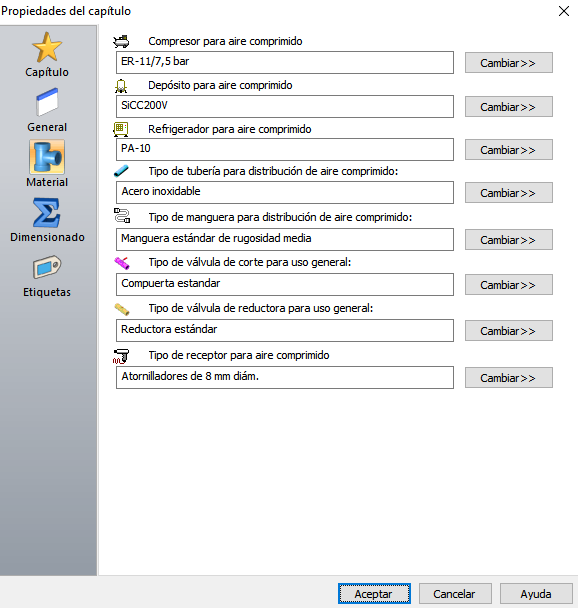Select the Material pipe fitting icon
578x608 pixels.
(47, 157)
